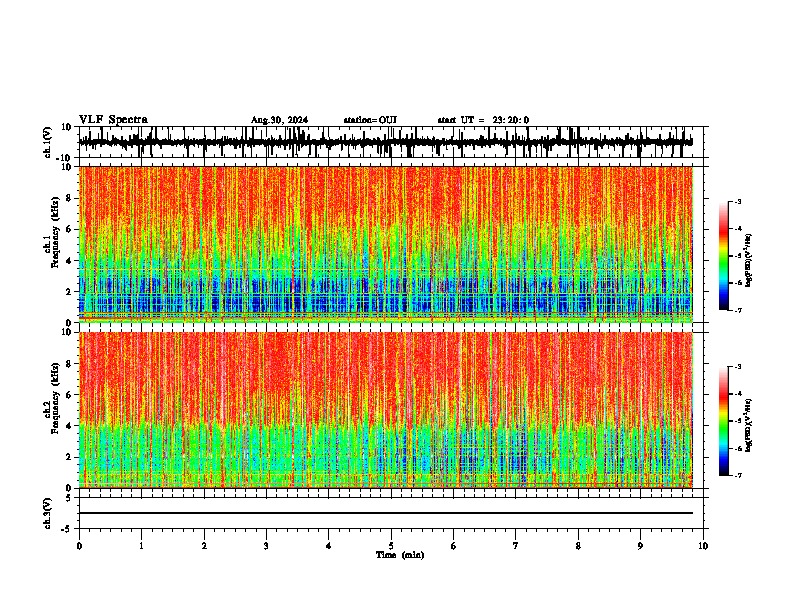Click the -7 label on ch.2 color bar

pos(738,475)
